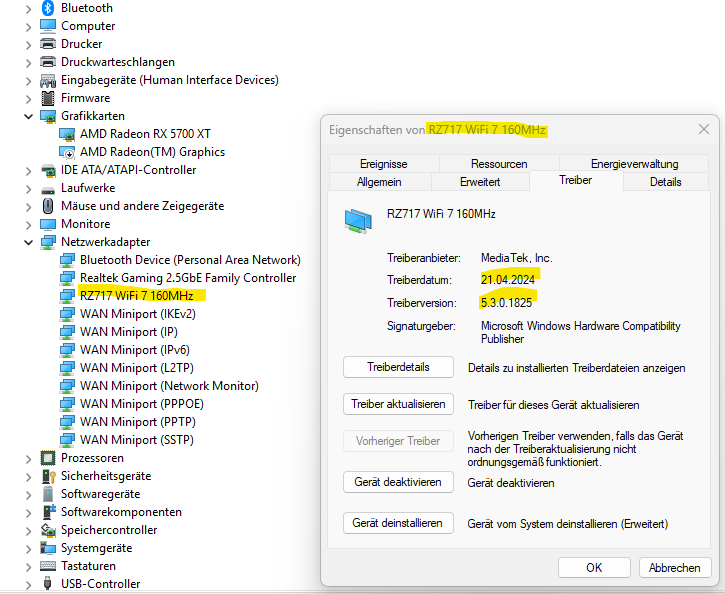Select the Treiber tab
Viewport: 725px width, 594px height.
(x=576, y=180)
